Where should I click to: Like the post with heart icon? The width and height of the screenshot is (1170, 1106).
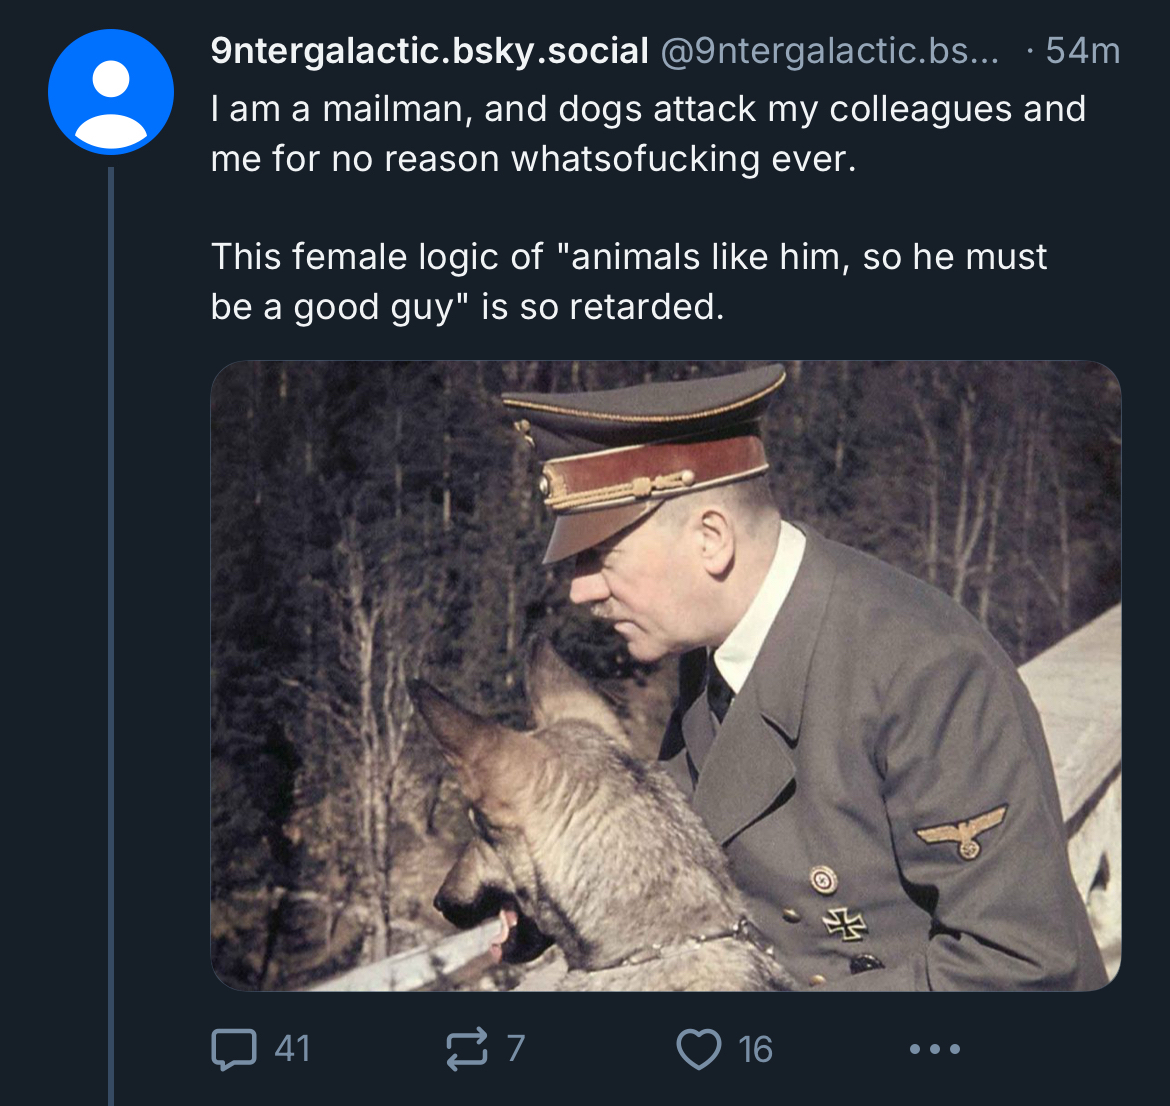point(698,1049)
